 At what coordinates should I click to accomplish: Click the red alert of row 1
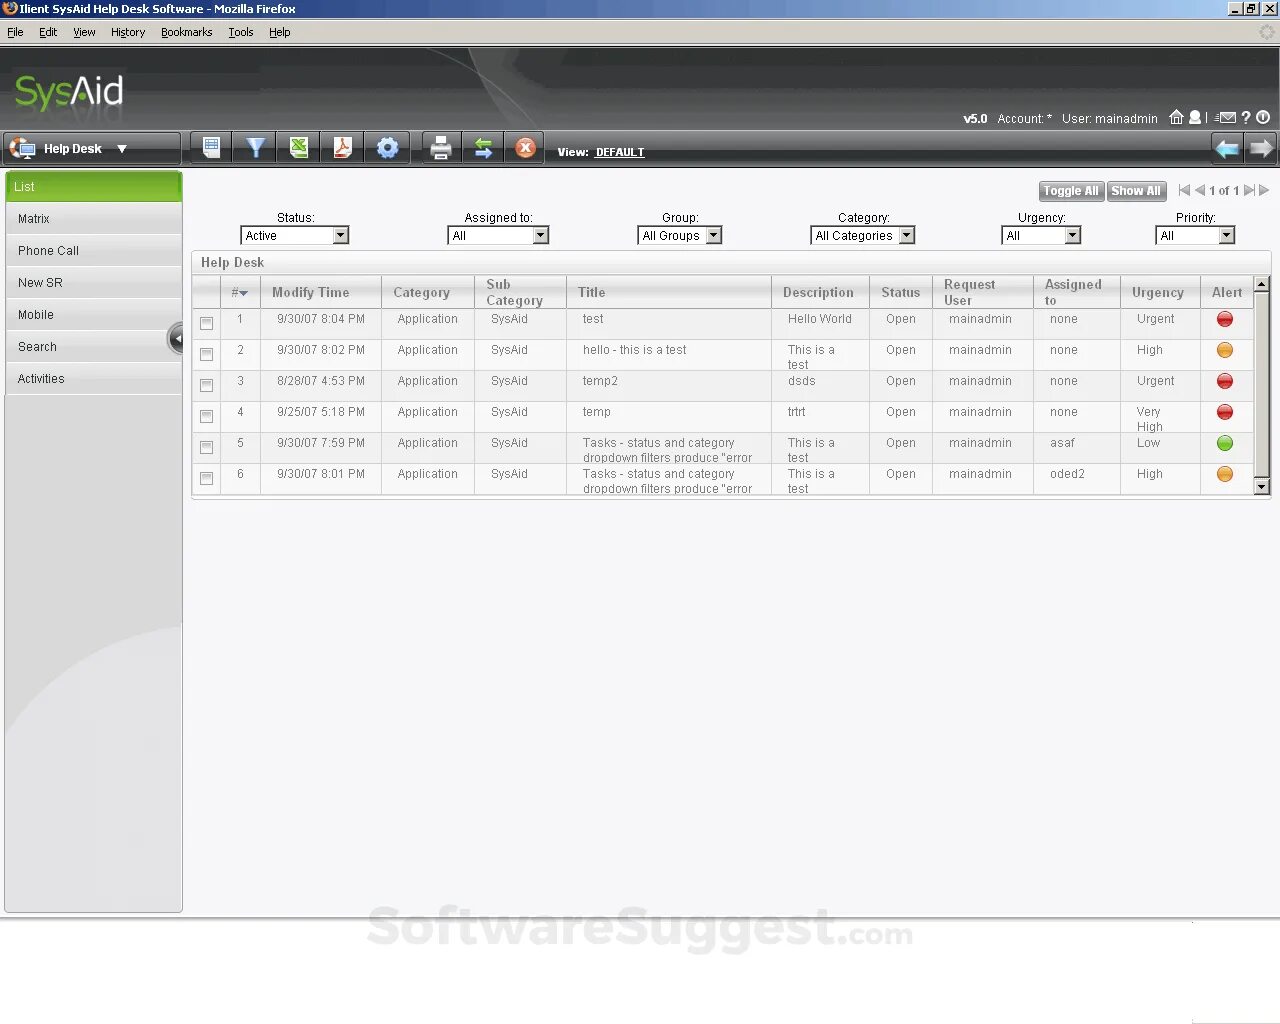click(x=1224, y=320)
